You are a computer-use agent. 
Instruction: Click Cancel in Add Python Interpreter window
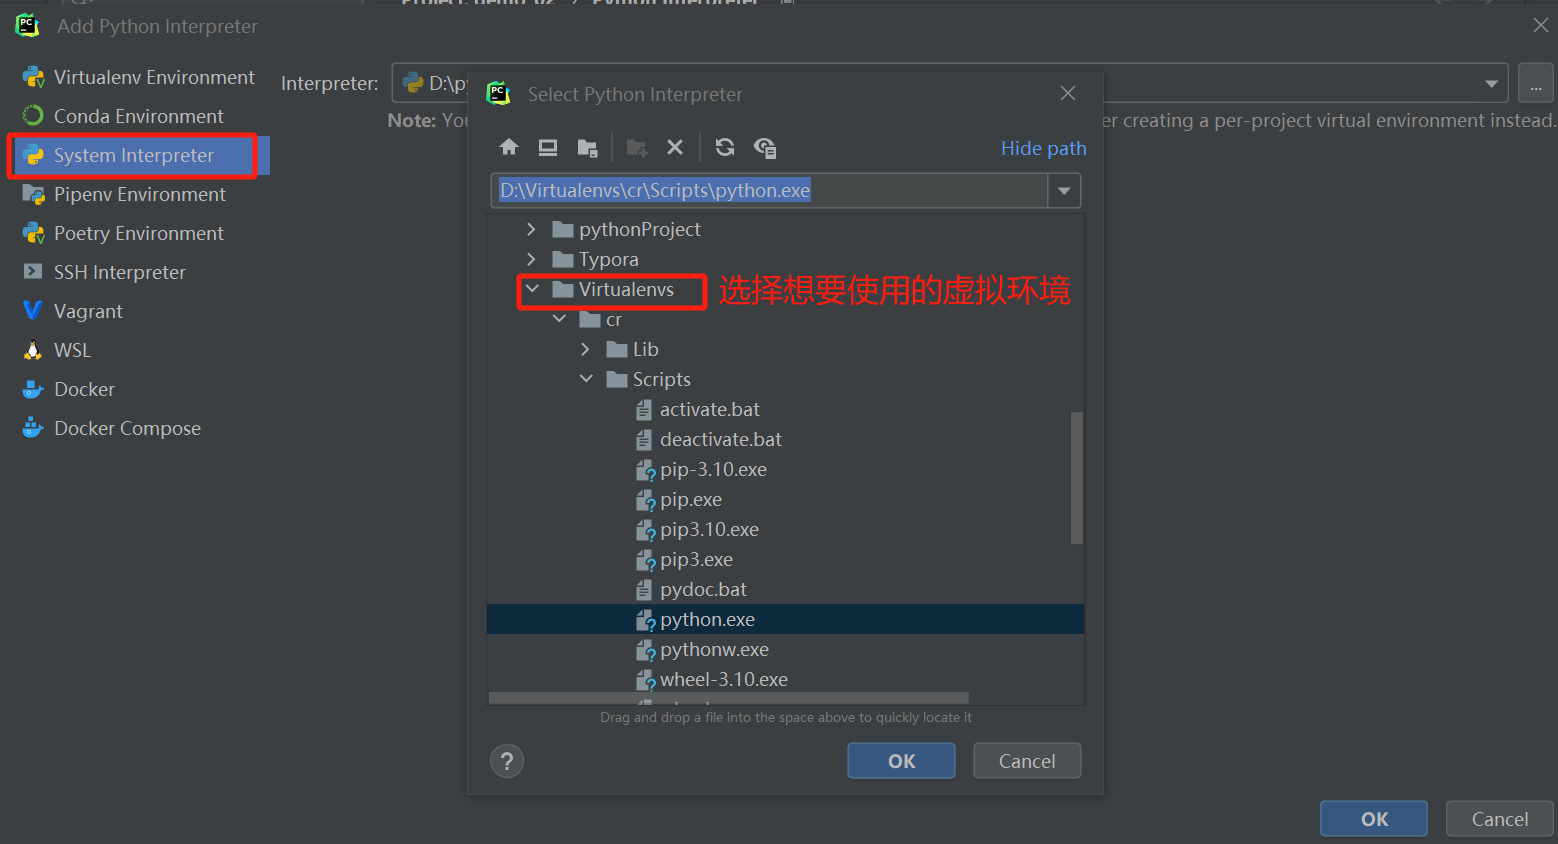[x=1500, y=819]
